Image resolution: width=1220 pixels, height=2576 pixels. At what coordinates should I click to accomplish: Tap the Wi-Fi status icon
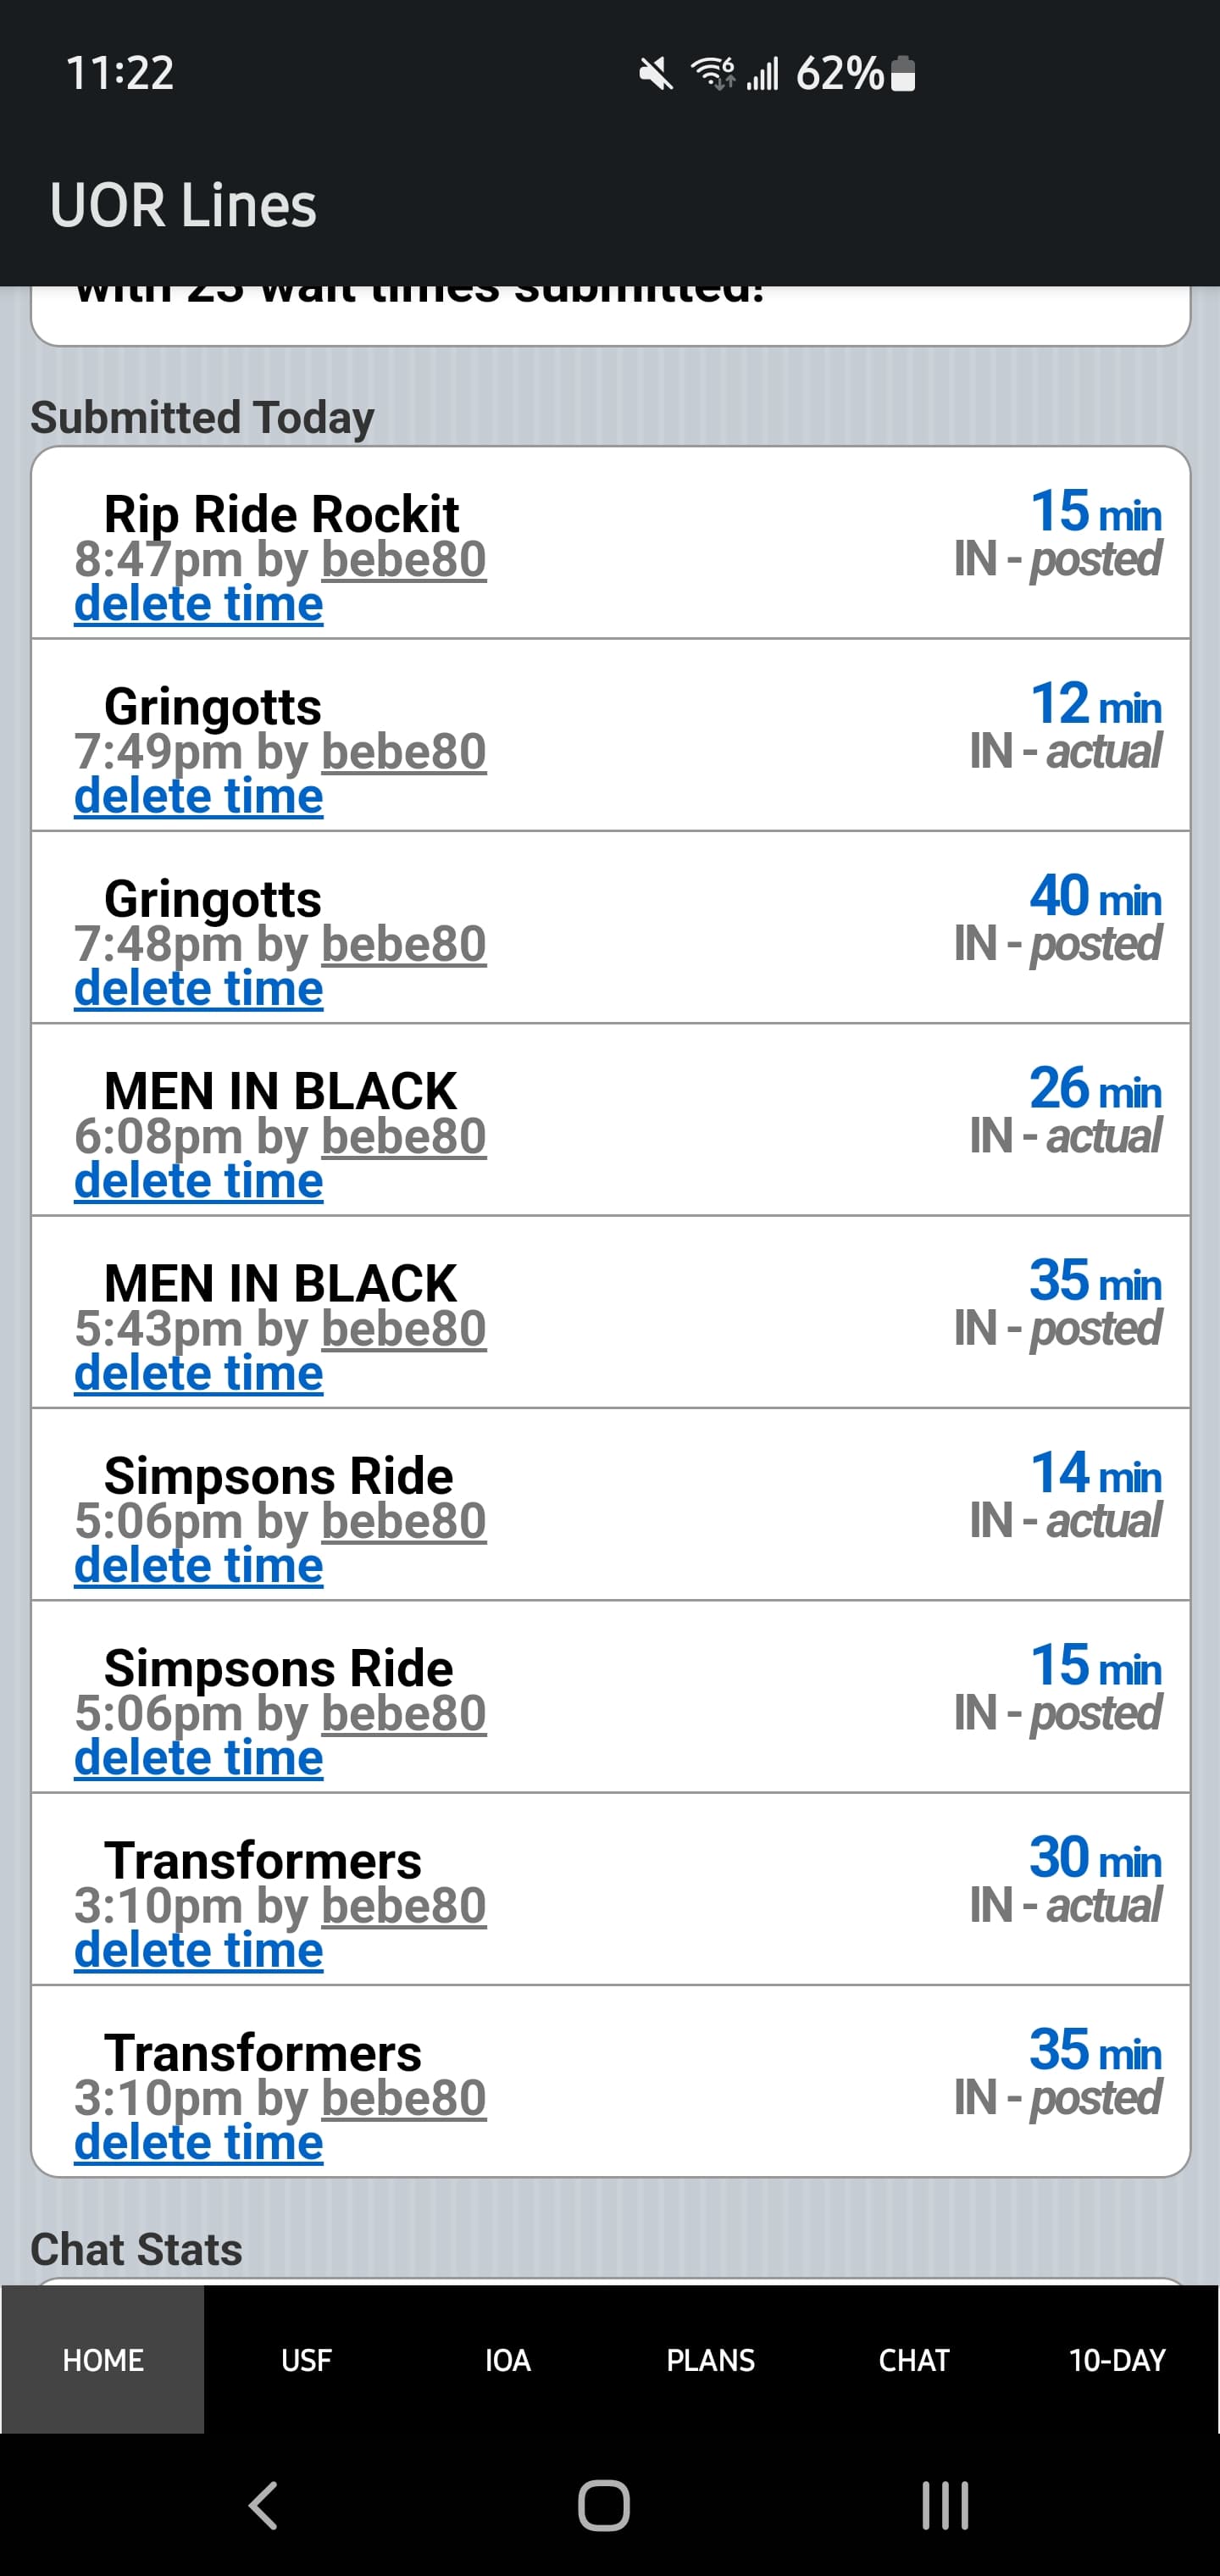(x=713, y=73)
